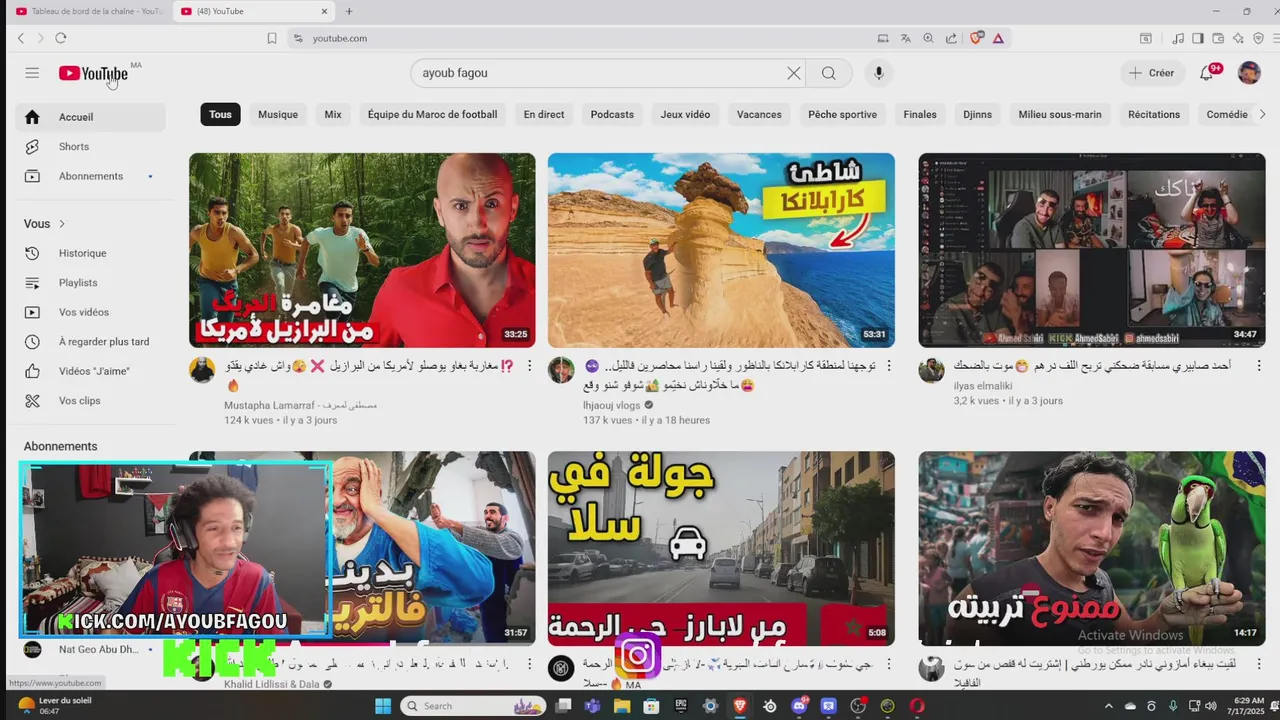
Task: Select the Pêche sportive chip
Action: tap(842, 114)
